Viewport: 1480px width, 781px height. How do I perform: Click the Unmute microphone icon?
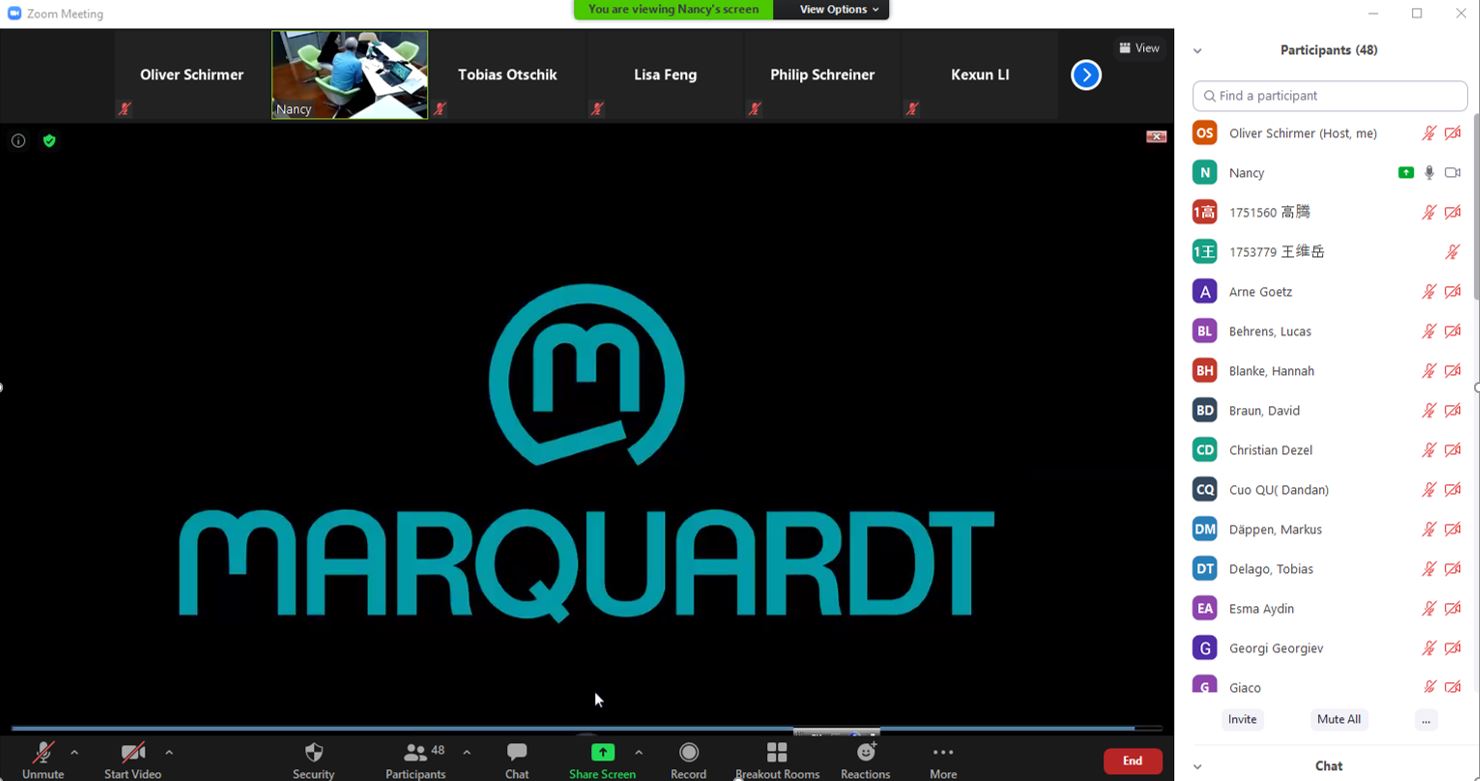coord(43,753)
